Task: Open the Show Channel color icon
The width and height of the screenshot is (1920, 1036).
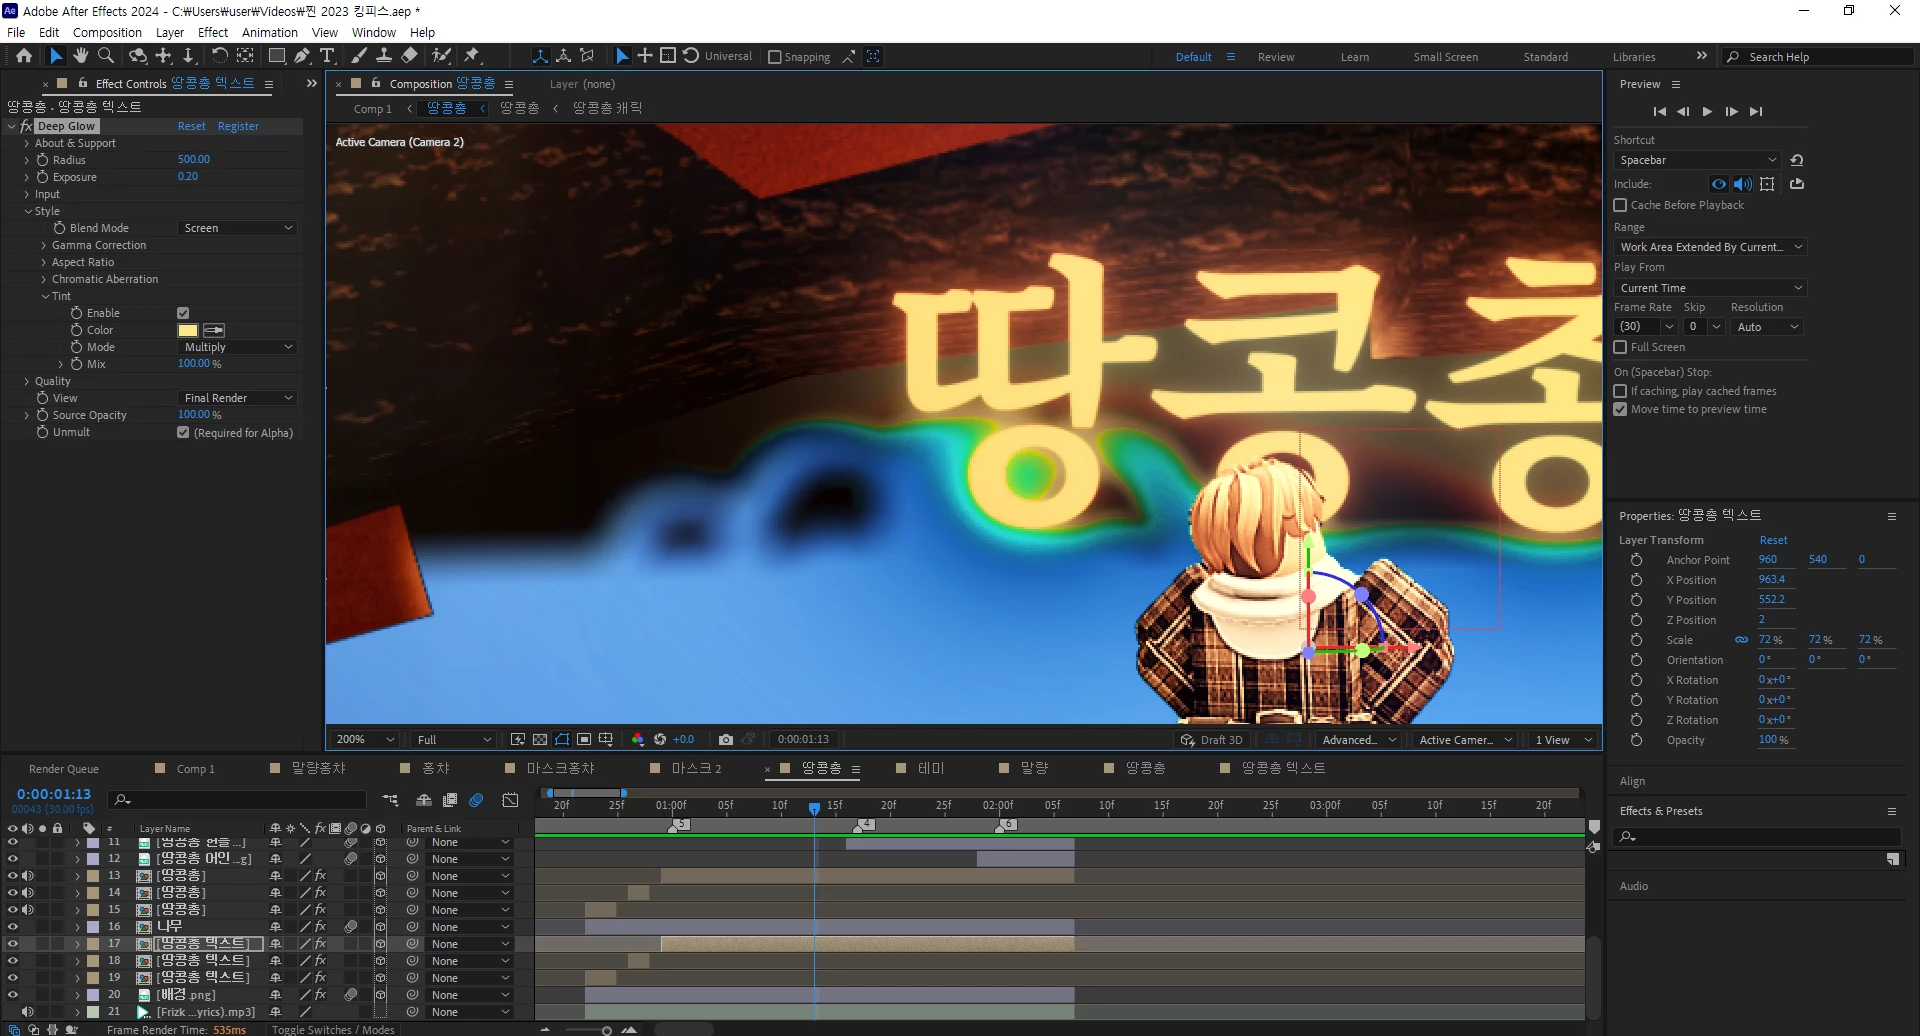Action: (638, 740)
